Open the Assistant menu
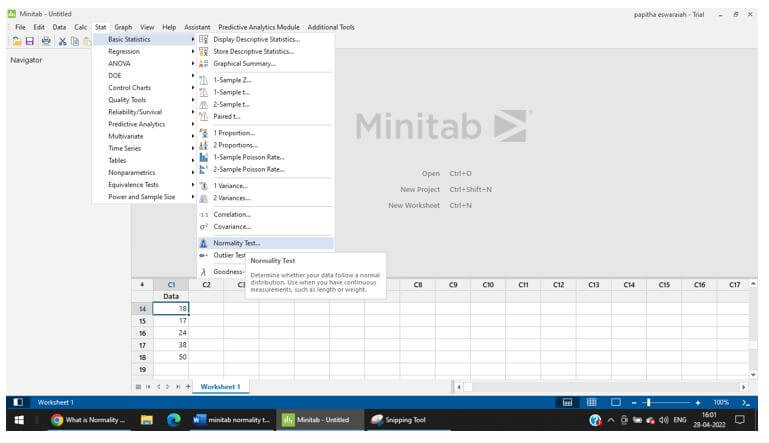 pyautogui.click(x=197, y=27)
